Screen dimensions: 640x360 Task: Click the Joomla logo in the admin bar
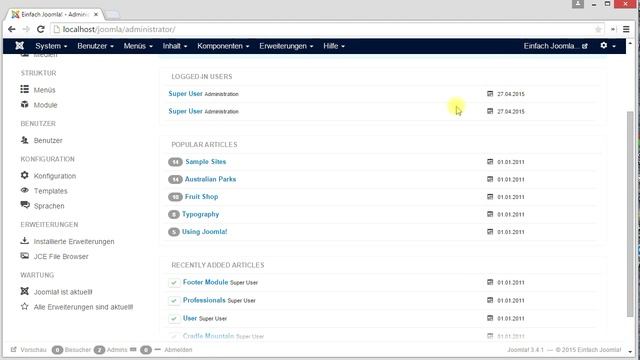tap(19, 46)
